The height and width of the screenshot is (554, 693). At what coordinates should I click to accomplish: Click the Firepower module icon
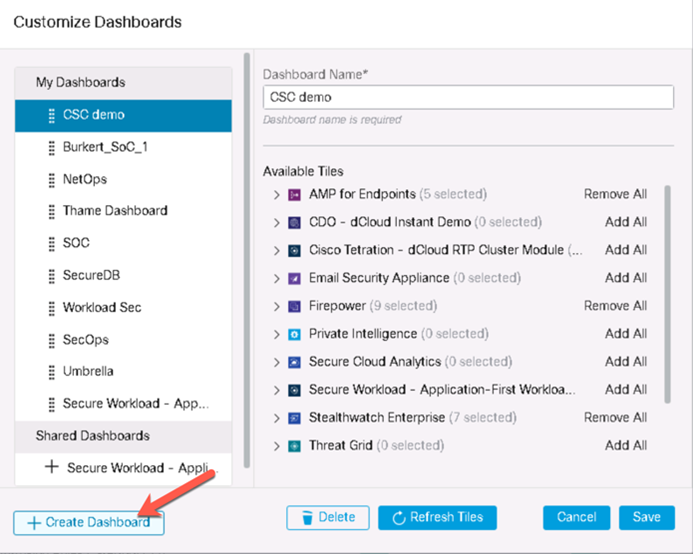(294, 306)
